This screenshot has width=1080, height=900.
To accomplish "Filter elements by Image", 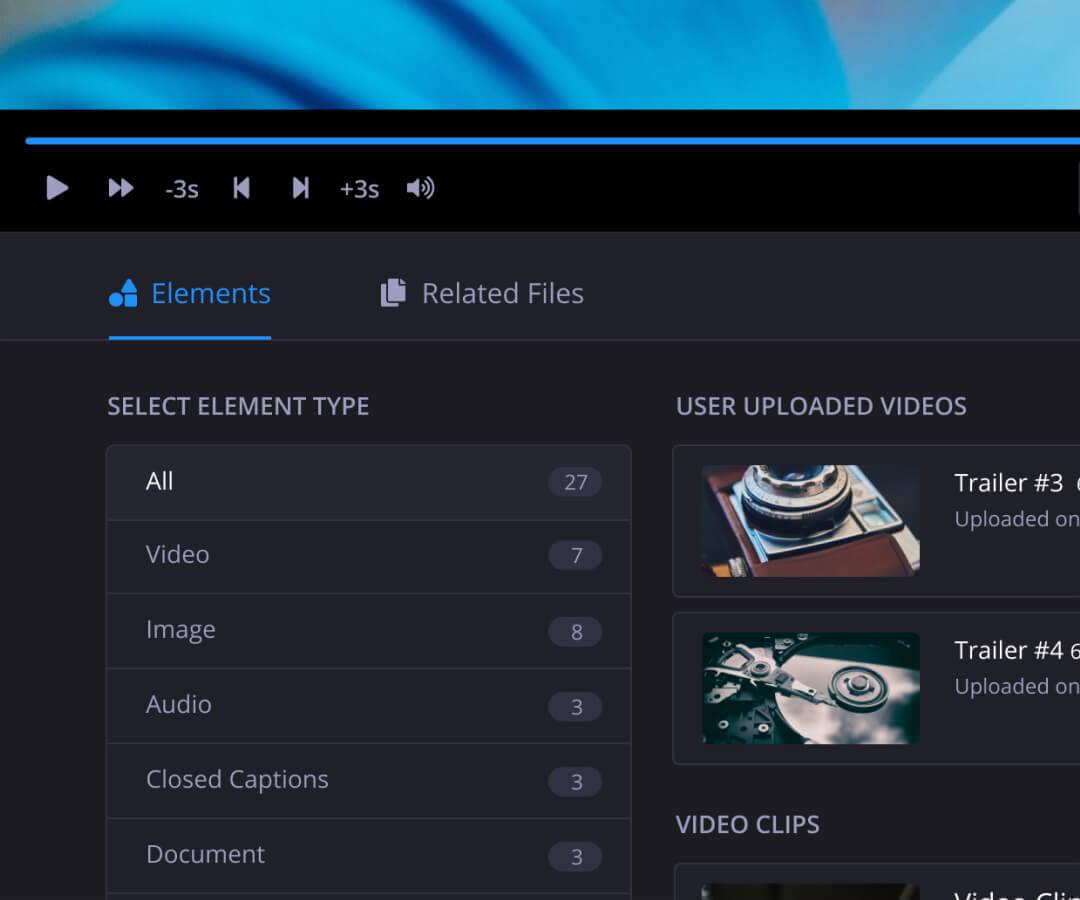I will pos(369,631).
